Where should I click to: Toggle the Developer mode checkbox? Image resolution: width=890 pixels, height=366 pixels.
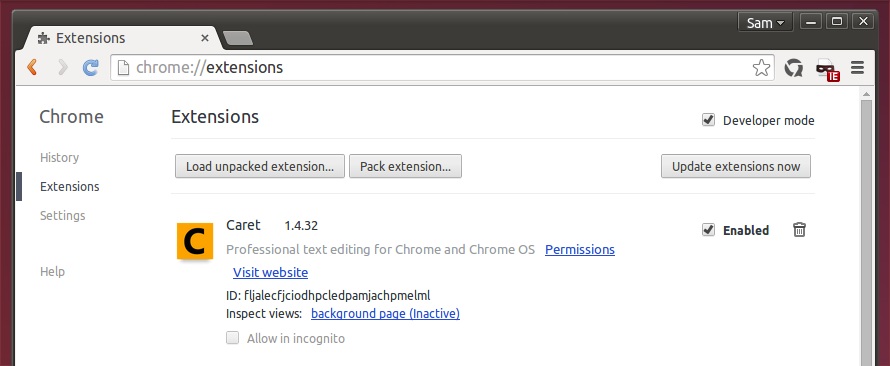click(708, 120)
